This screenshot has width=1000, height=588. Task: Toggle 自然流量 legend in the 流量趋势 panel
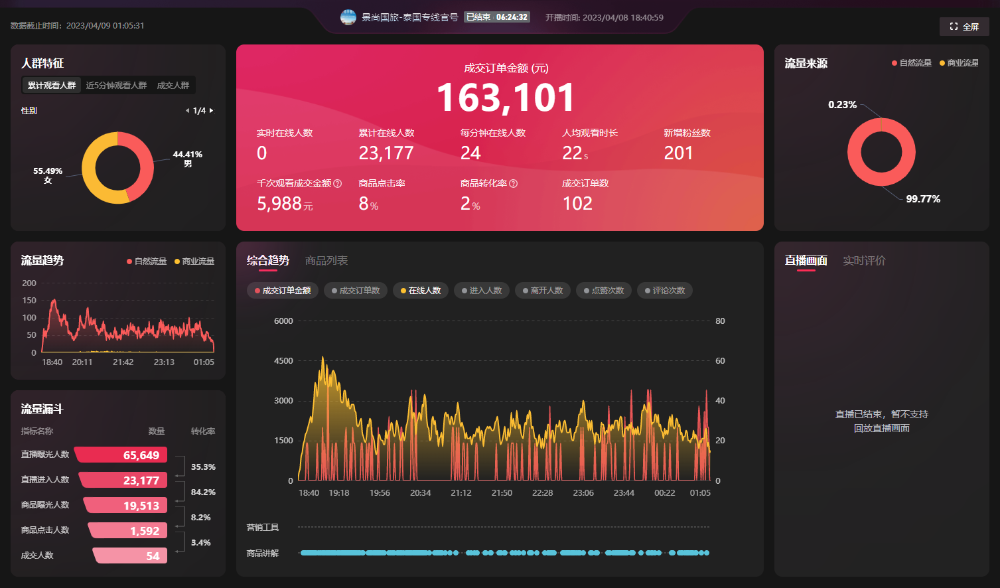pyautogui.click(x=147, y=261)
